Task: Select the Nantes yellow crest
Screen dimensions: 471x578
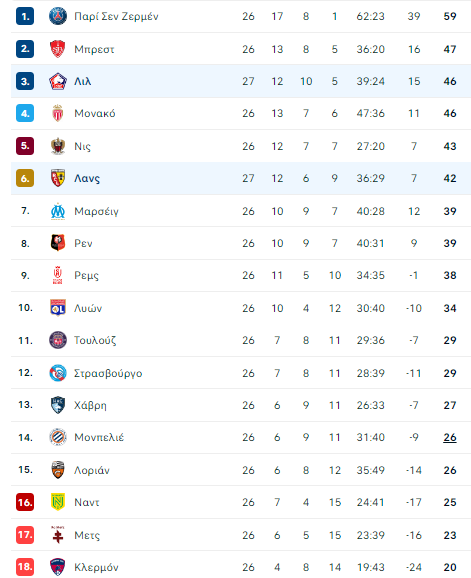Action: [58, 502]
